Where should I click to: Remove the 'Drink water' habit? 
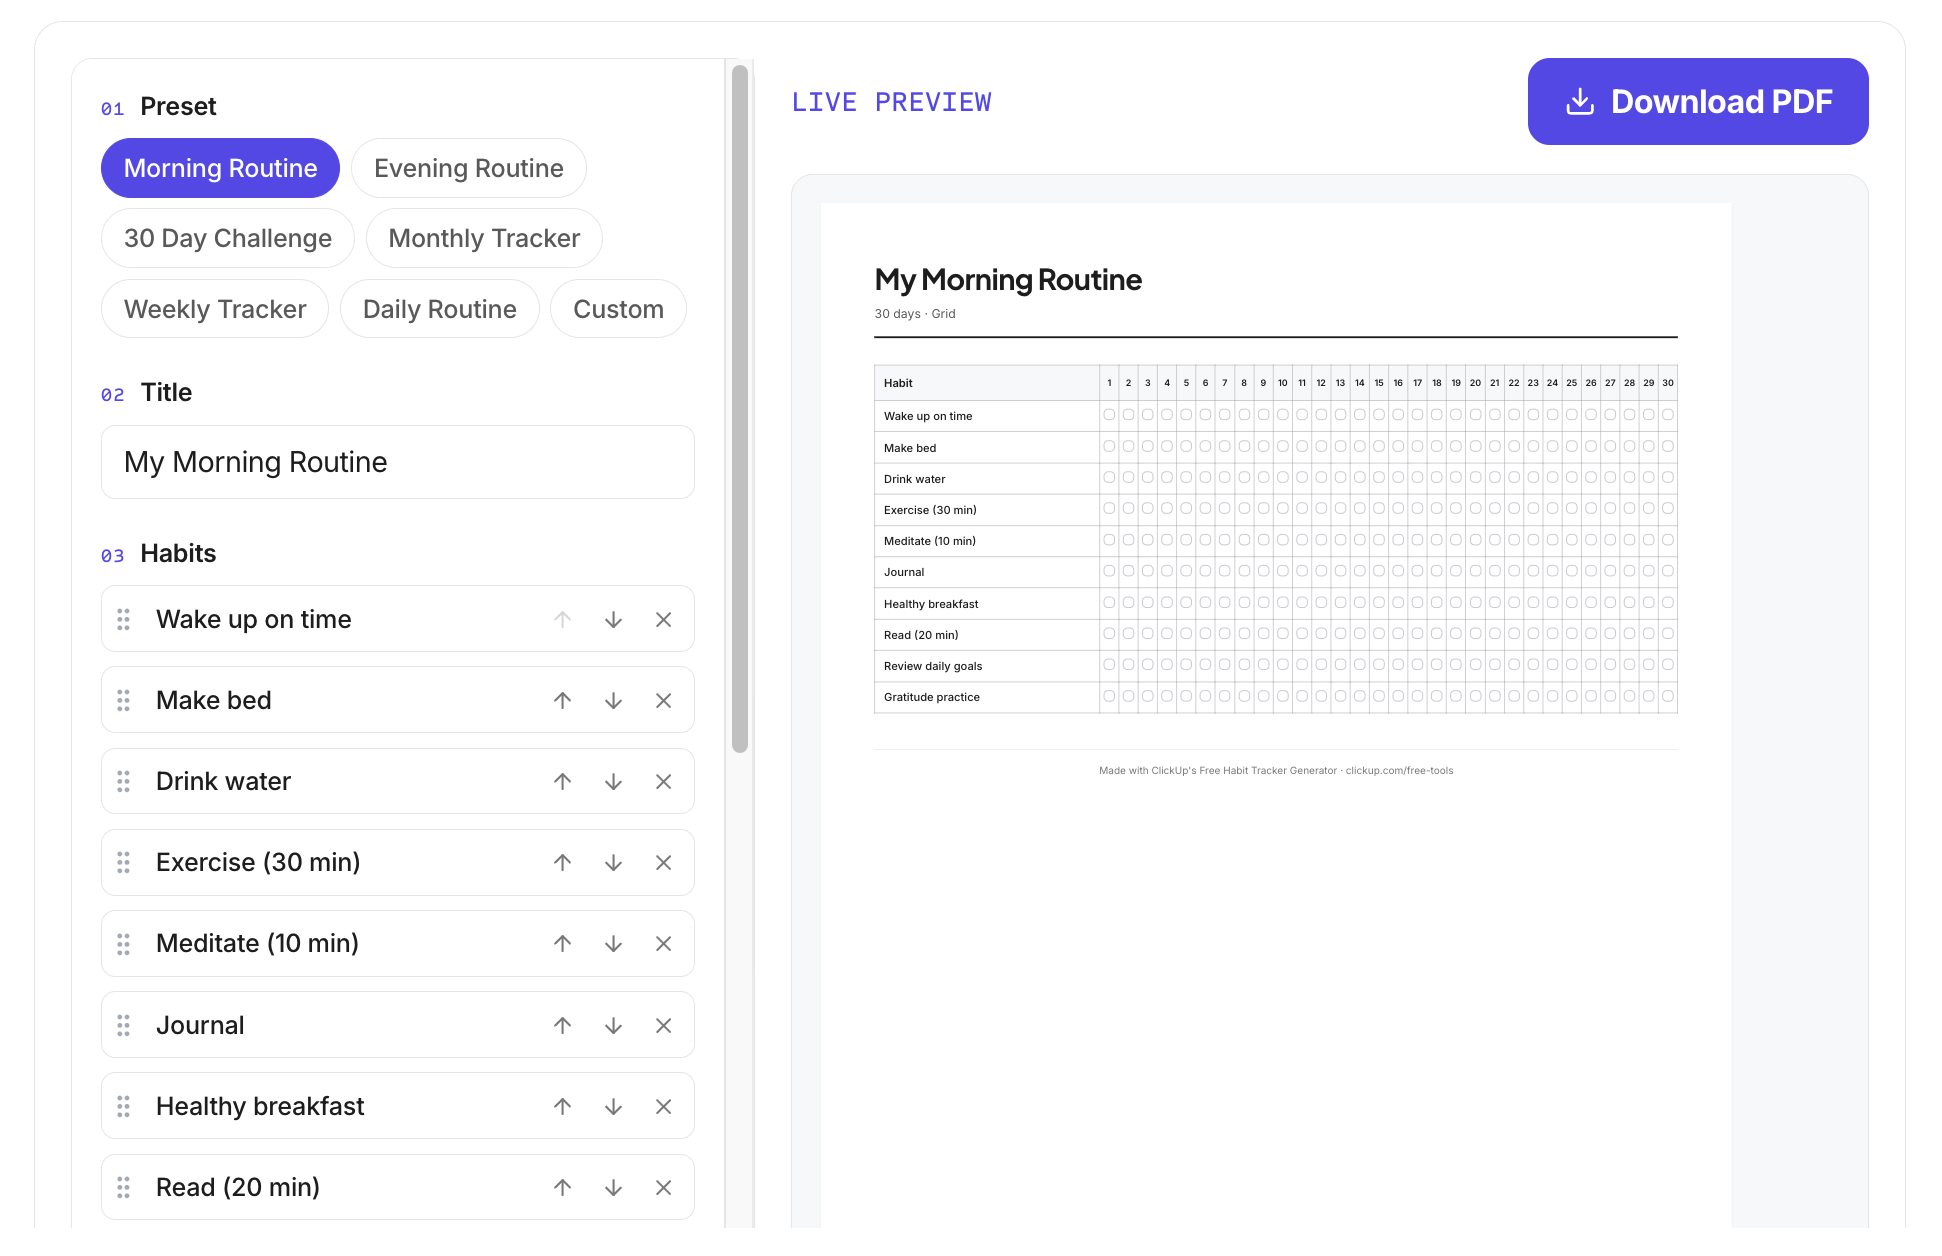pos(664,782)
